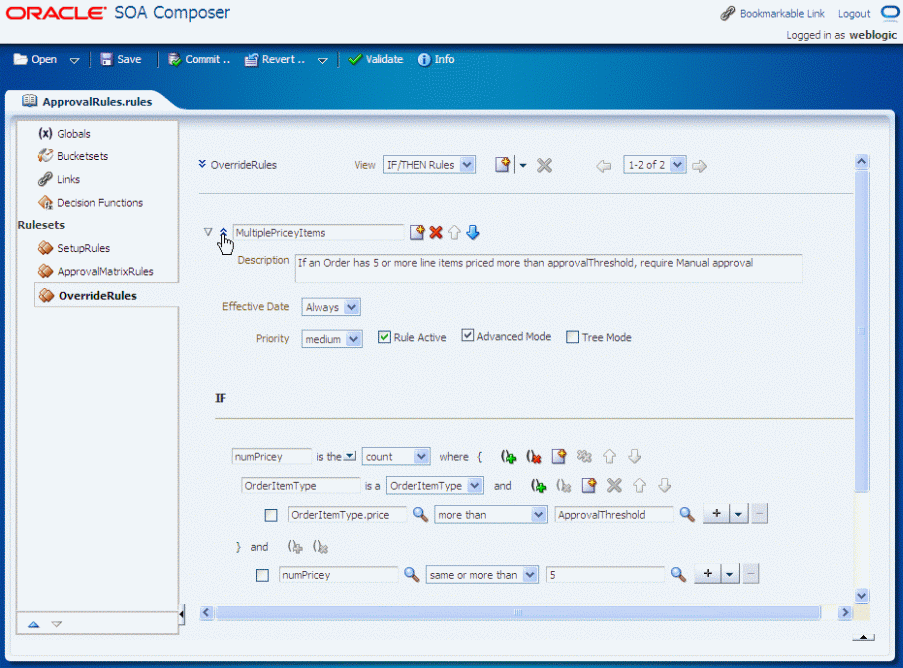Open the SetupRules ruleset

(x=84, y=248)
